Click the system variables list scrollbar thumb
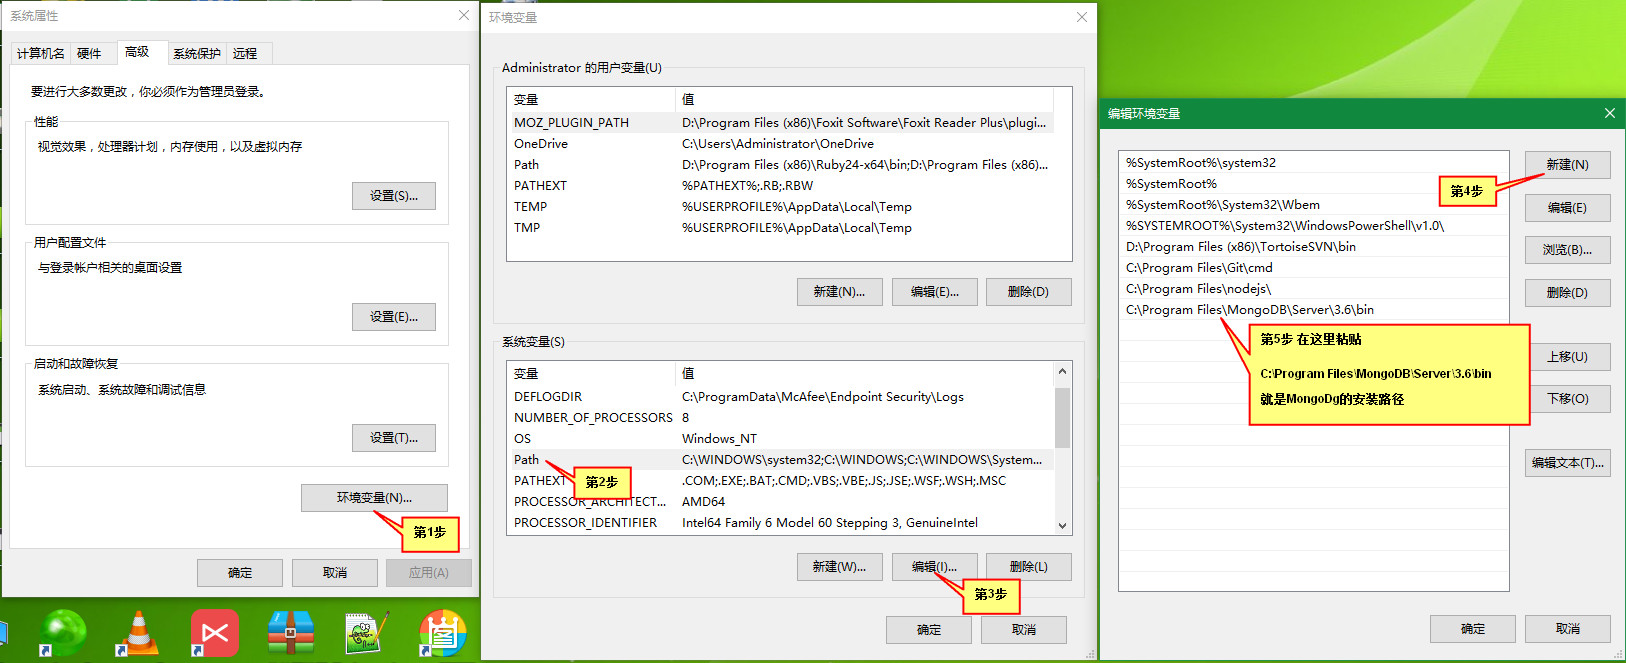Image resolution: width=1626 pixels, height=663 pixels. pos(1062,417)
